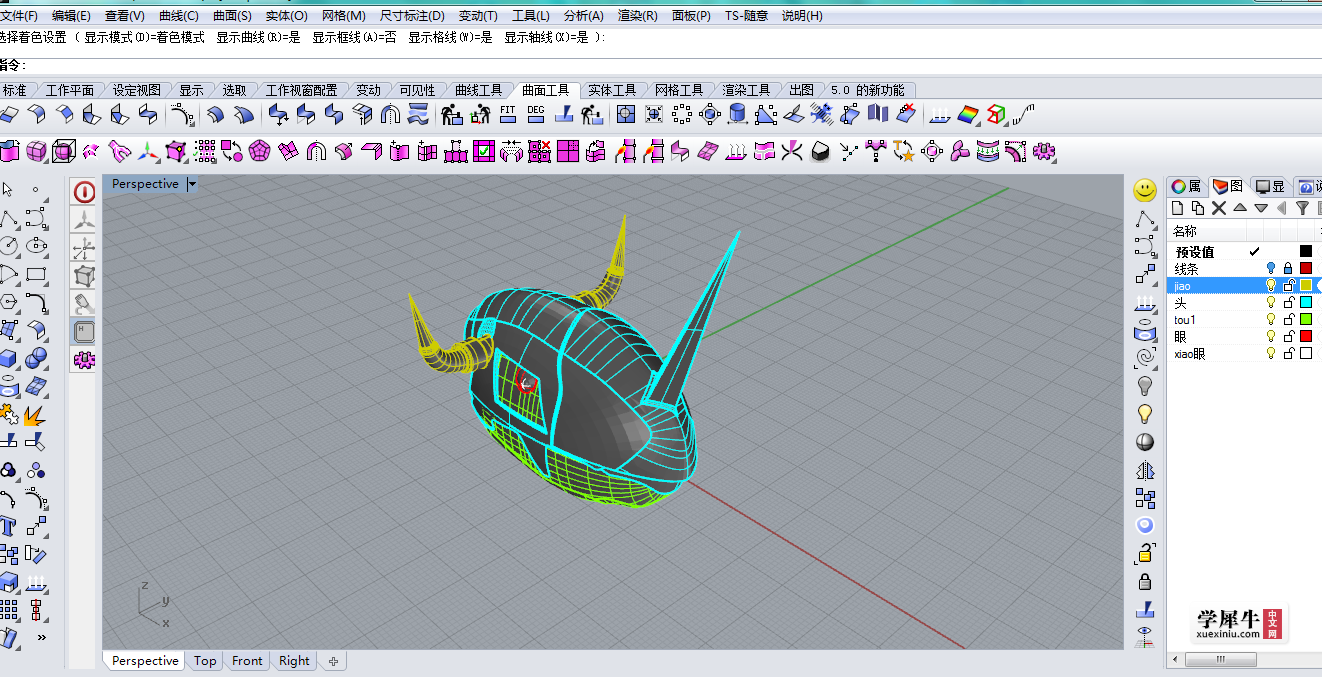
Task: Click the yellow color swatch of jiao layer
Action: coord(1305,286)
